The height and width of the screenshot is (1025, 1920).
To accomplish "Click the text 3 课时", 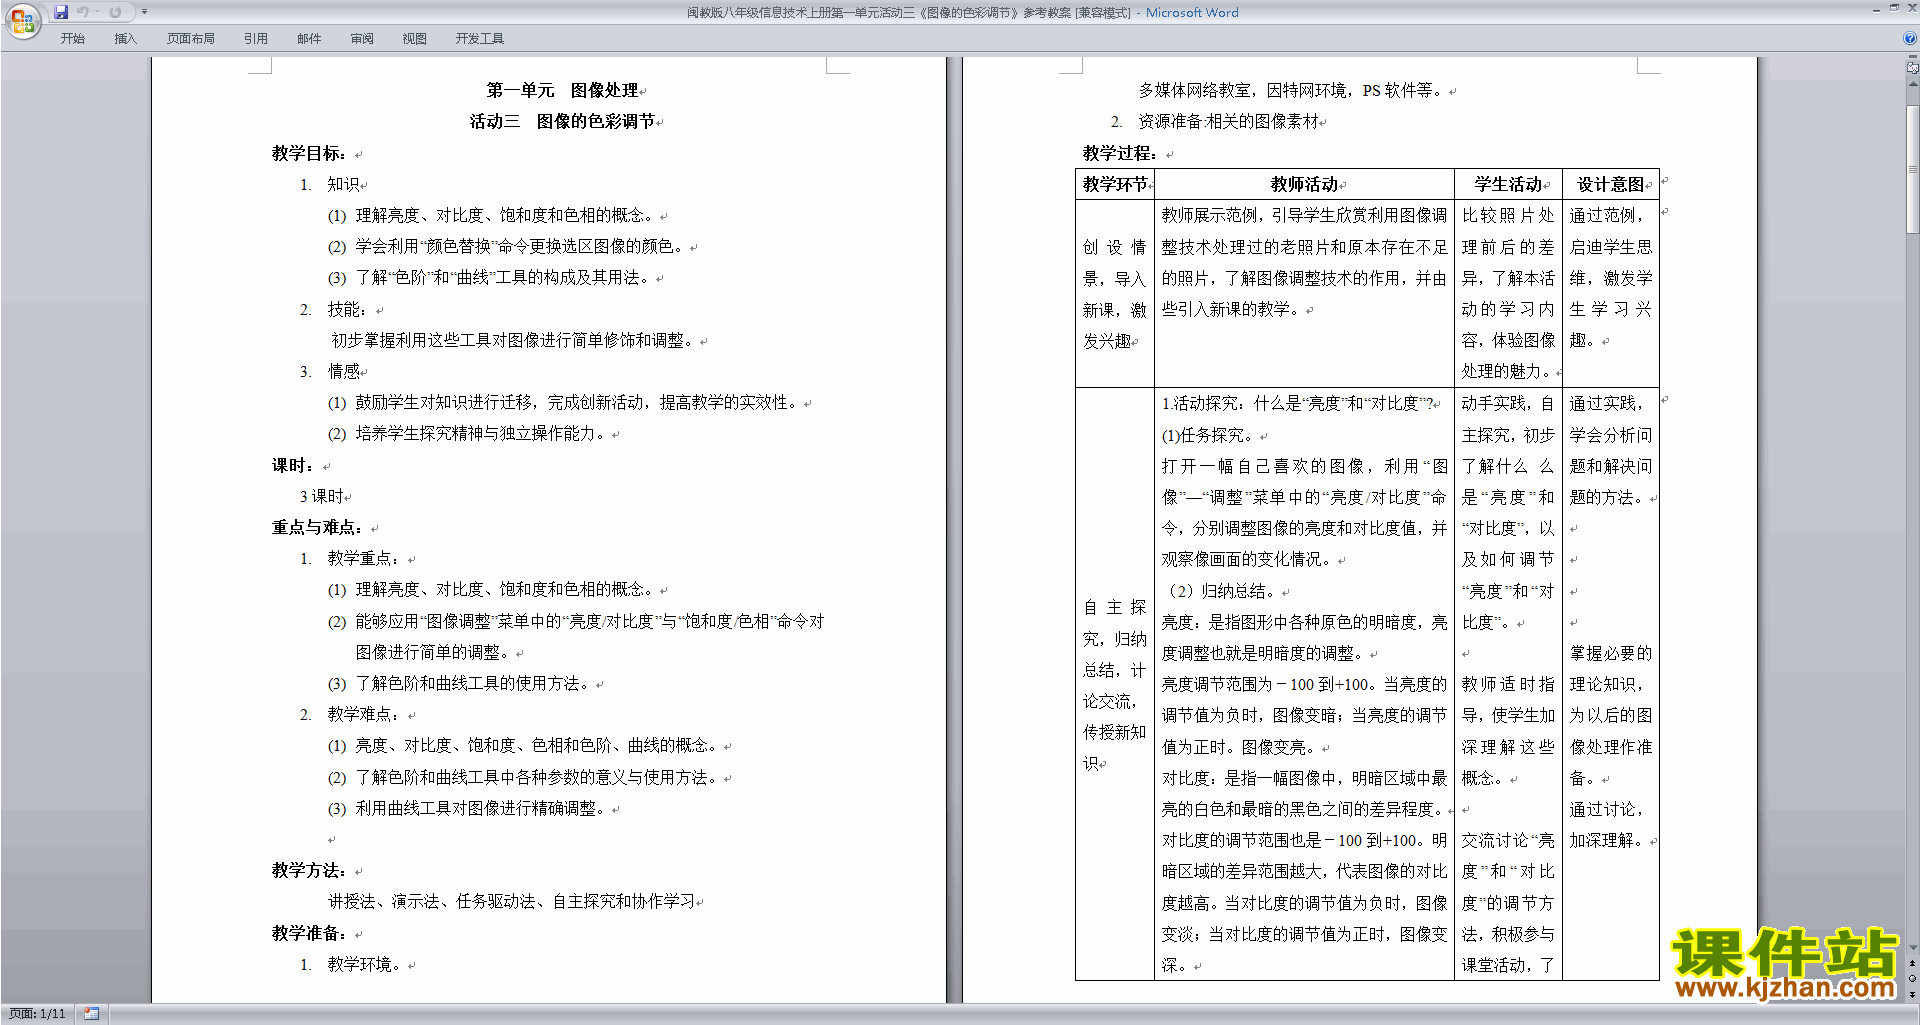I will 321,496.
